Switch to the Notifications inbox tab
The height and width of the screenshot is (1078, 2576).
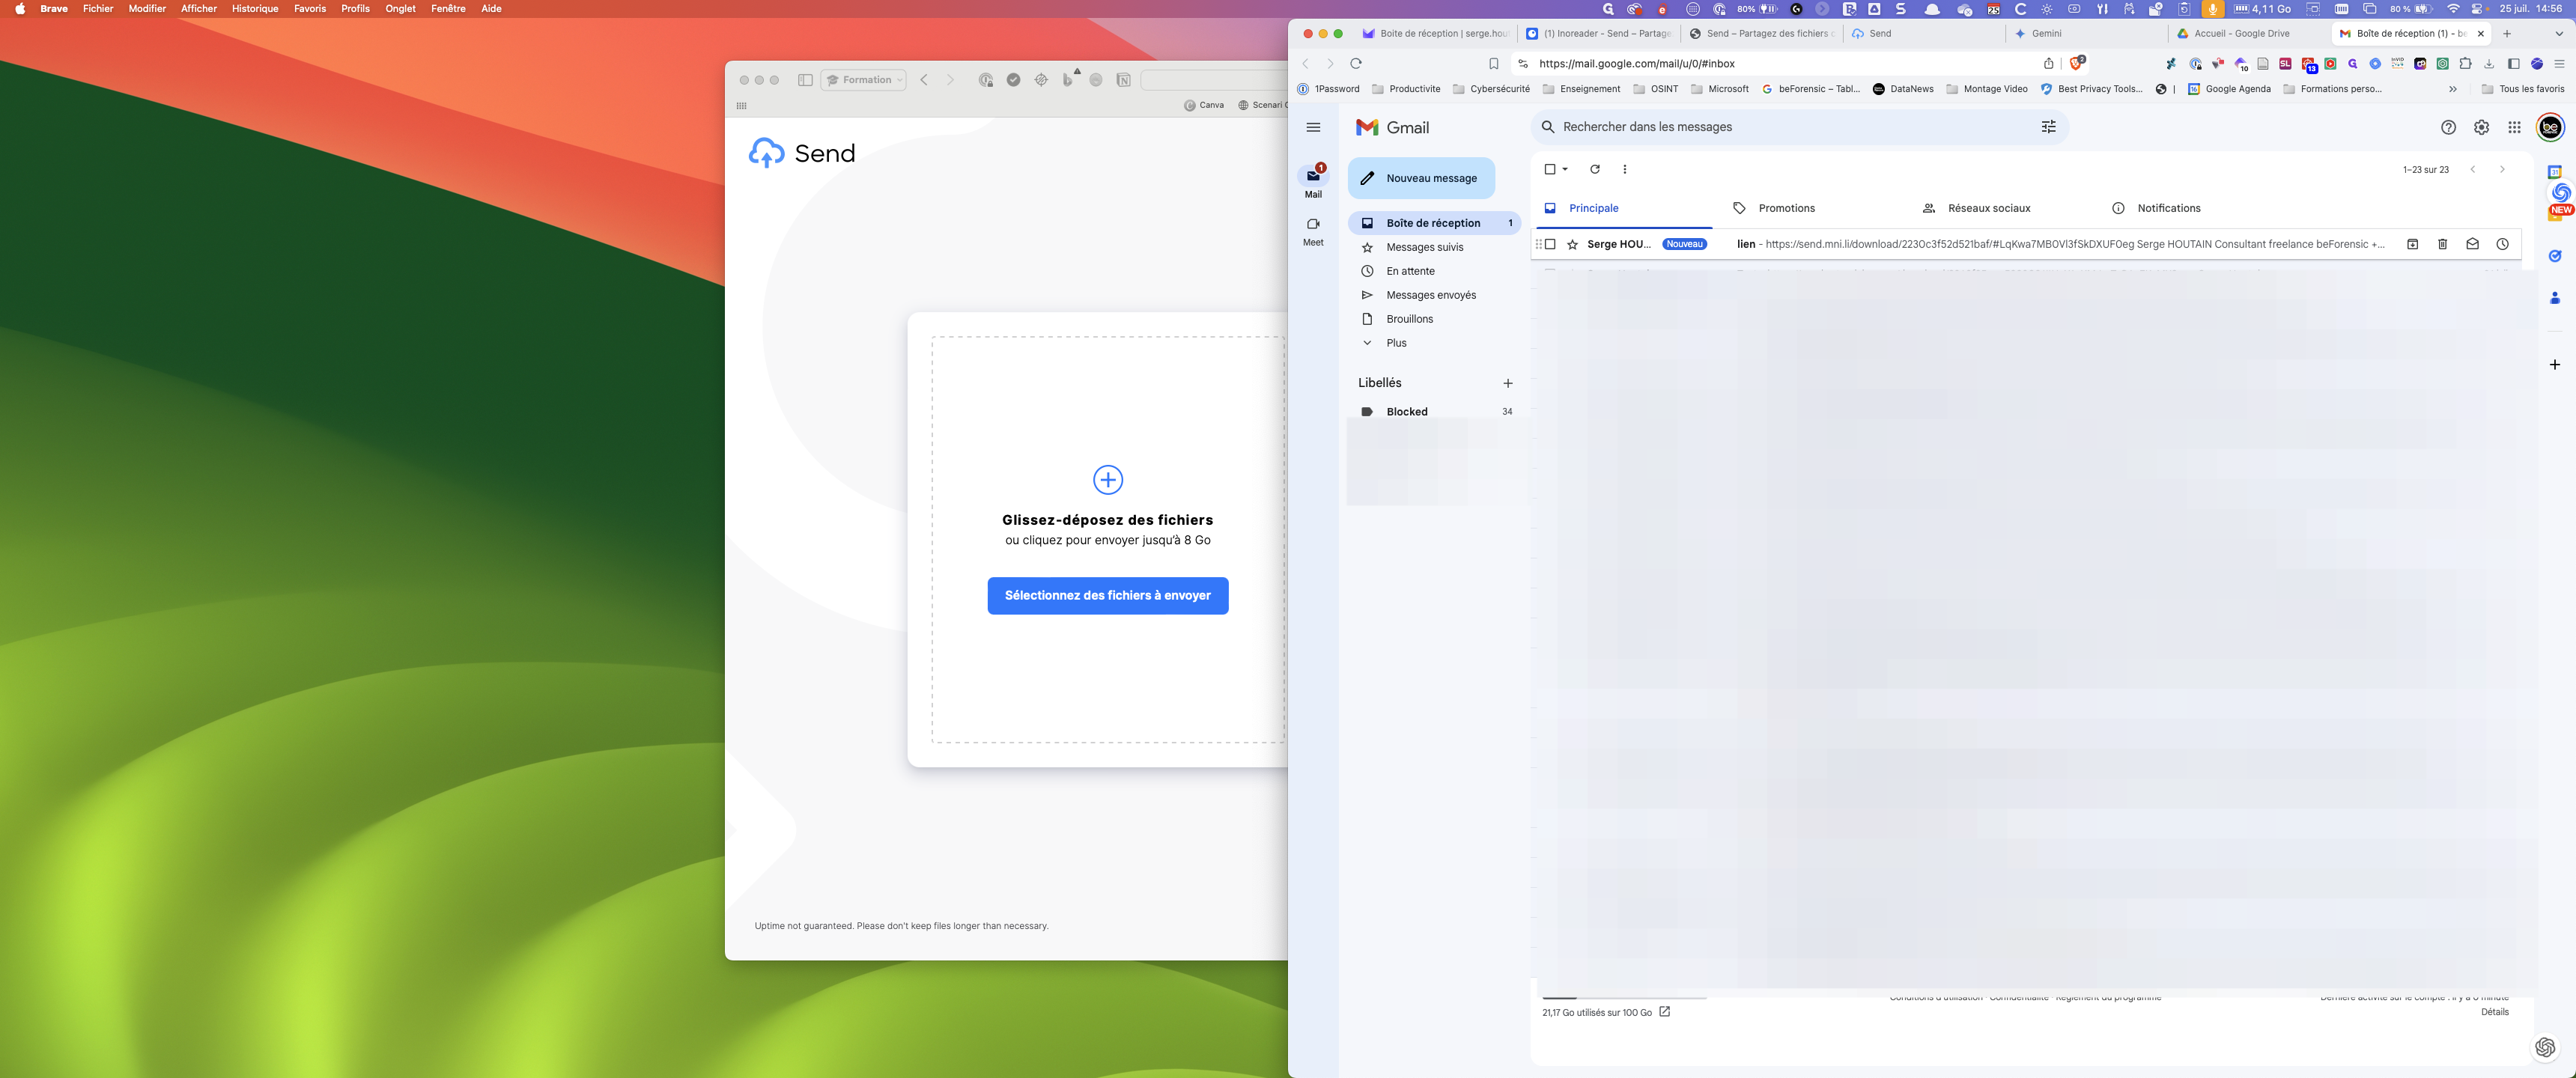point(2168,208)
